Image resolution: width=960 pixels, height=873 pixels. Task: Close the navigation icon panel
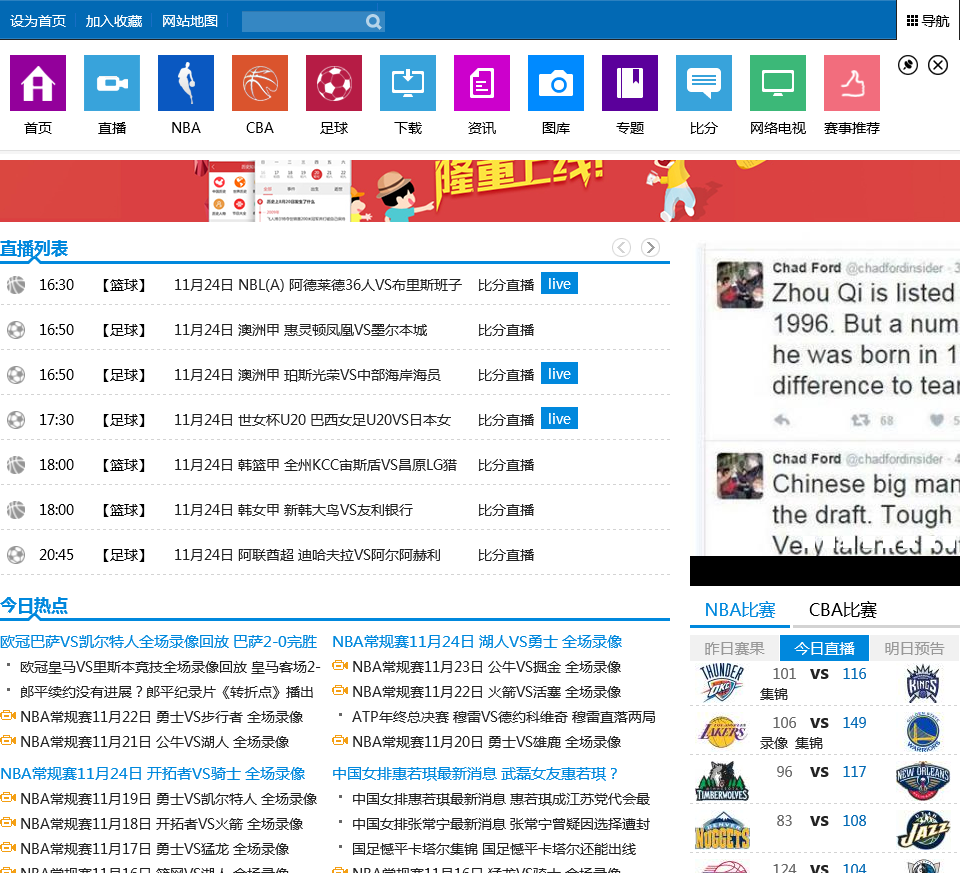coord(938,65)
